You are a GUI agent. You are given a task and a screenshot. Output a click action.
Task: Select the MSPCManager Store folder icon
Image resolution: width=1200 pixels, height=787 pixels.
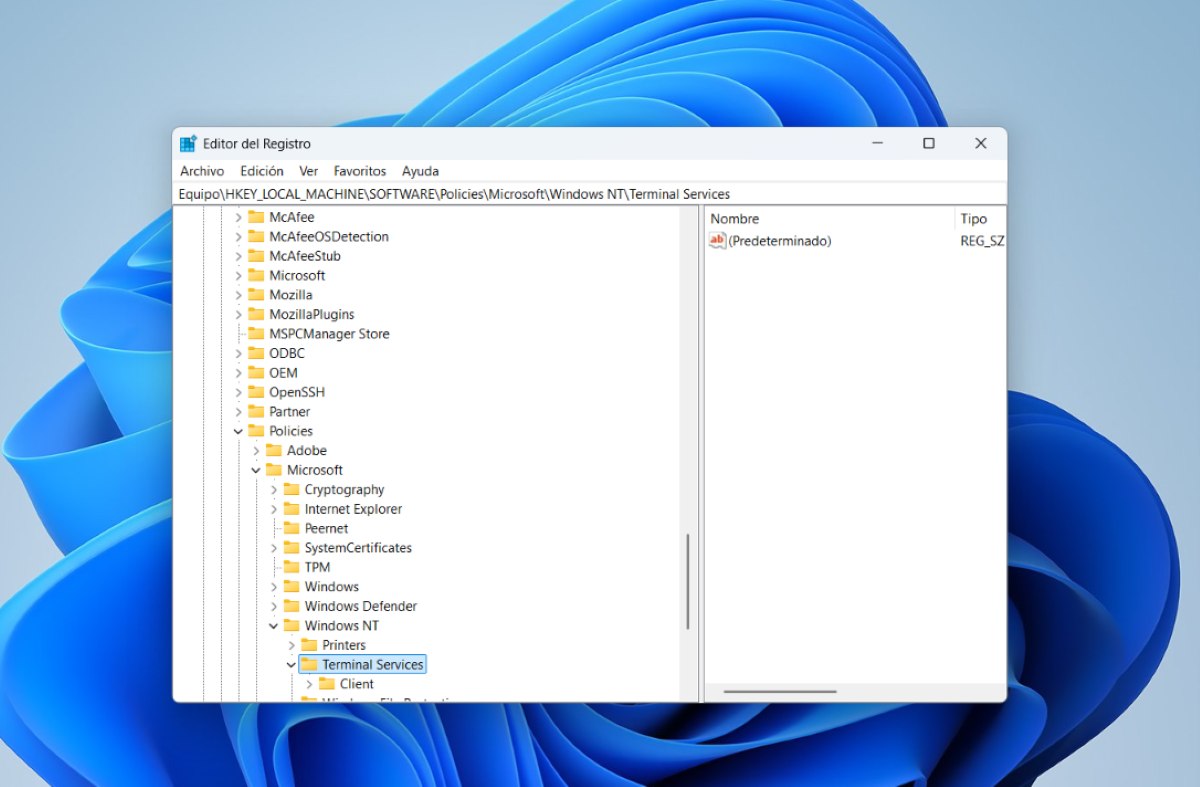coord(256,334)
